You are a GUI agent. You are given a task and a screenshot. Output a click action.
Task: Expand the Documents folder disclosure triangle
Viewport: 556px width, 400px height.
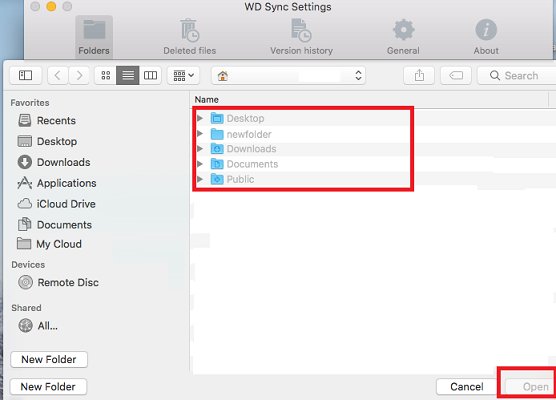[x=200, y=164]
